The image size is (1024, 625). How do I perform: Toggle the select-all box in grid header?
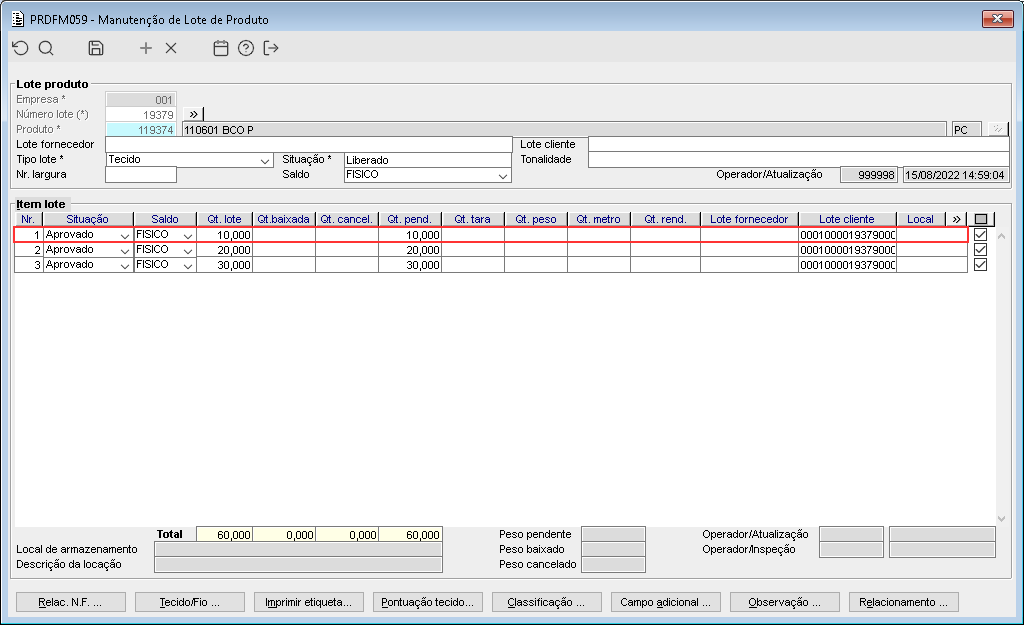(x=980, y=219)
